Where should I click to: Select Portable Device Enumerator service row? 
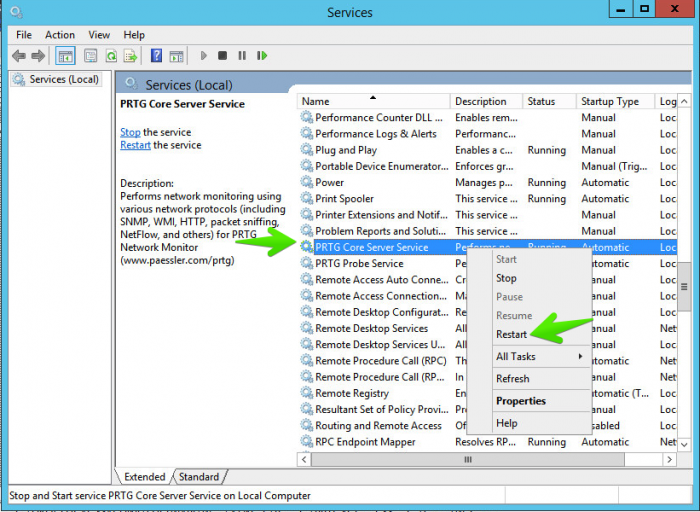pyautogui.click(x=488, y=166)
